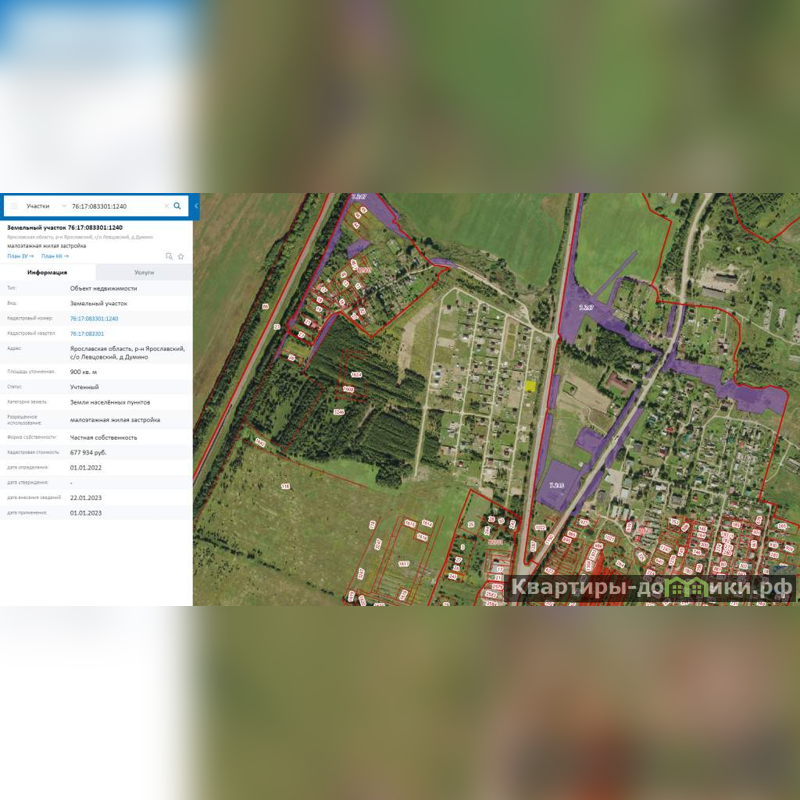Switch to the 'Услуги' tab
800x800 pixels.
point(144,272)
